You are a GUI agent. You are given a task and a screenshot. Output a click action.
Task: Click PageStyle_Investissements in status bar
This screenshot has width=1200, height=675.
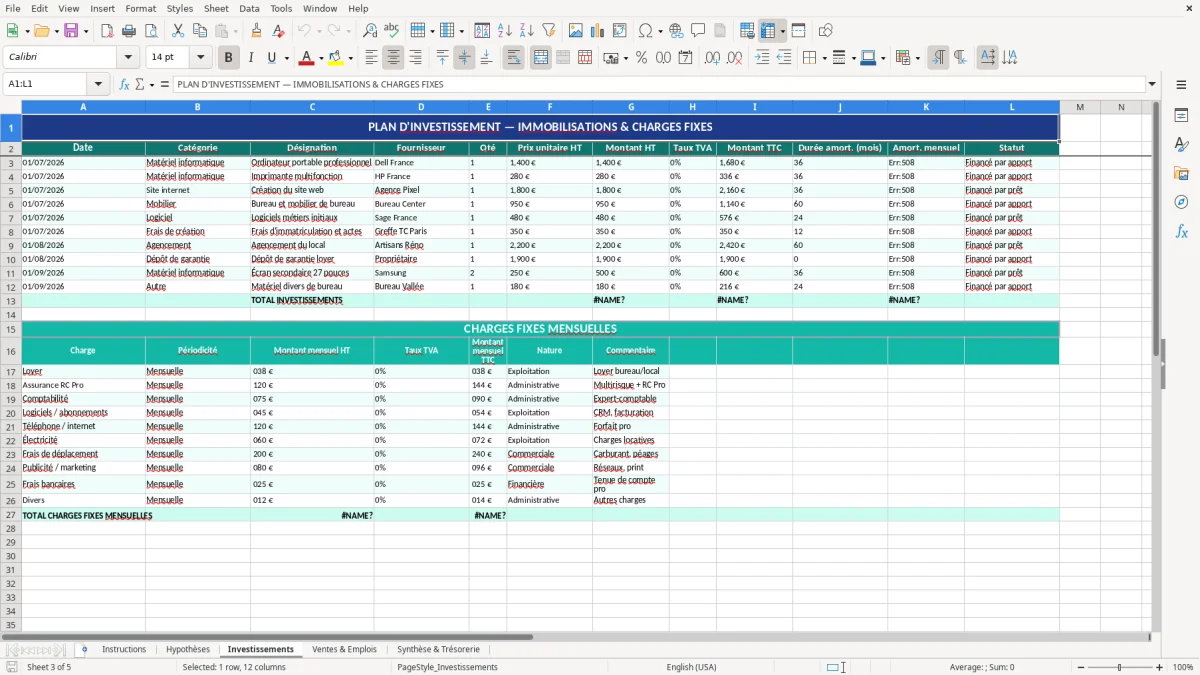point(447,667)
